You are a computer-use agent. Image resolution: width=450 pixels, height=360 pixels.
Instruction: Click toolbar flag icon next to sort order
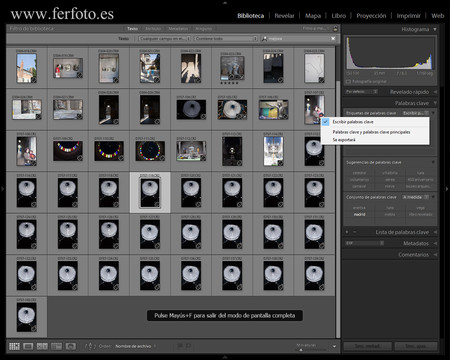click(180, 346)
